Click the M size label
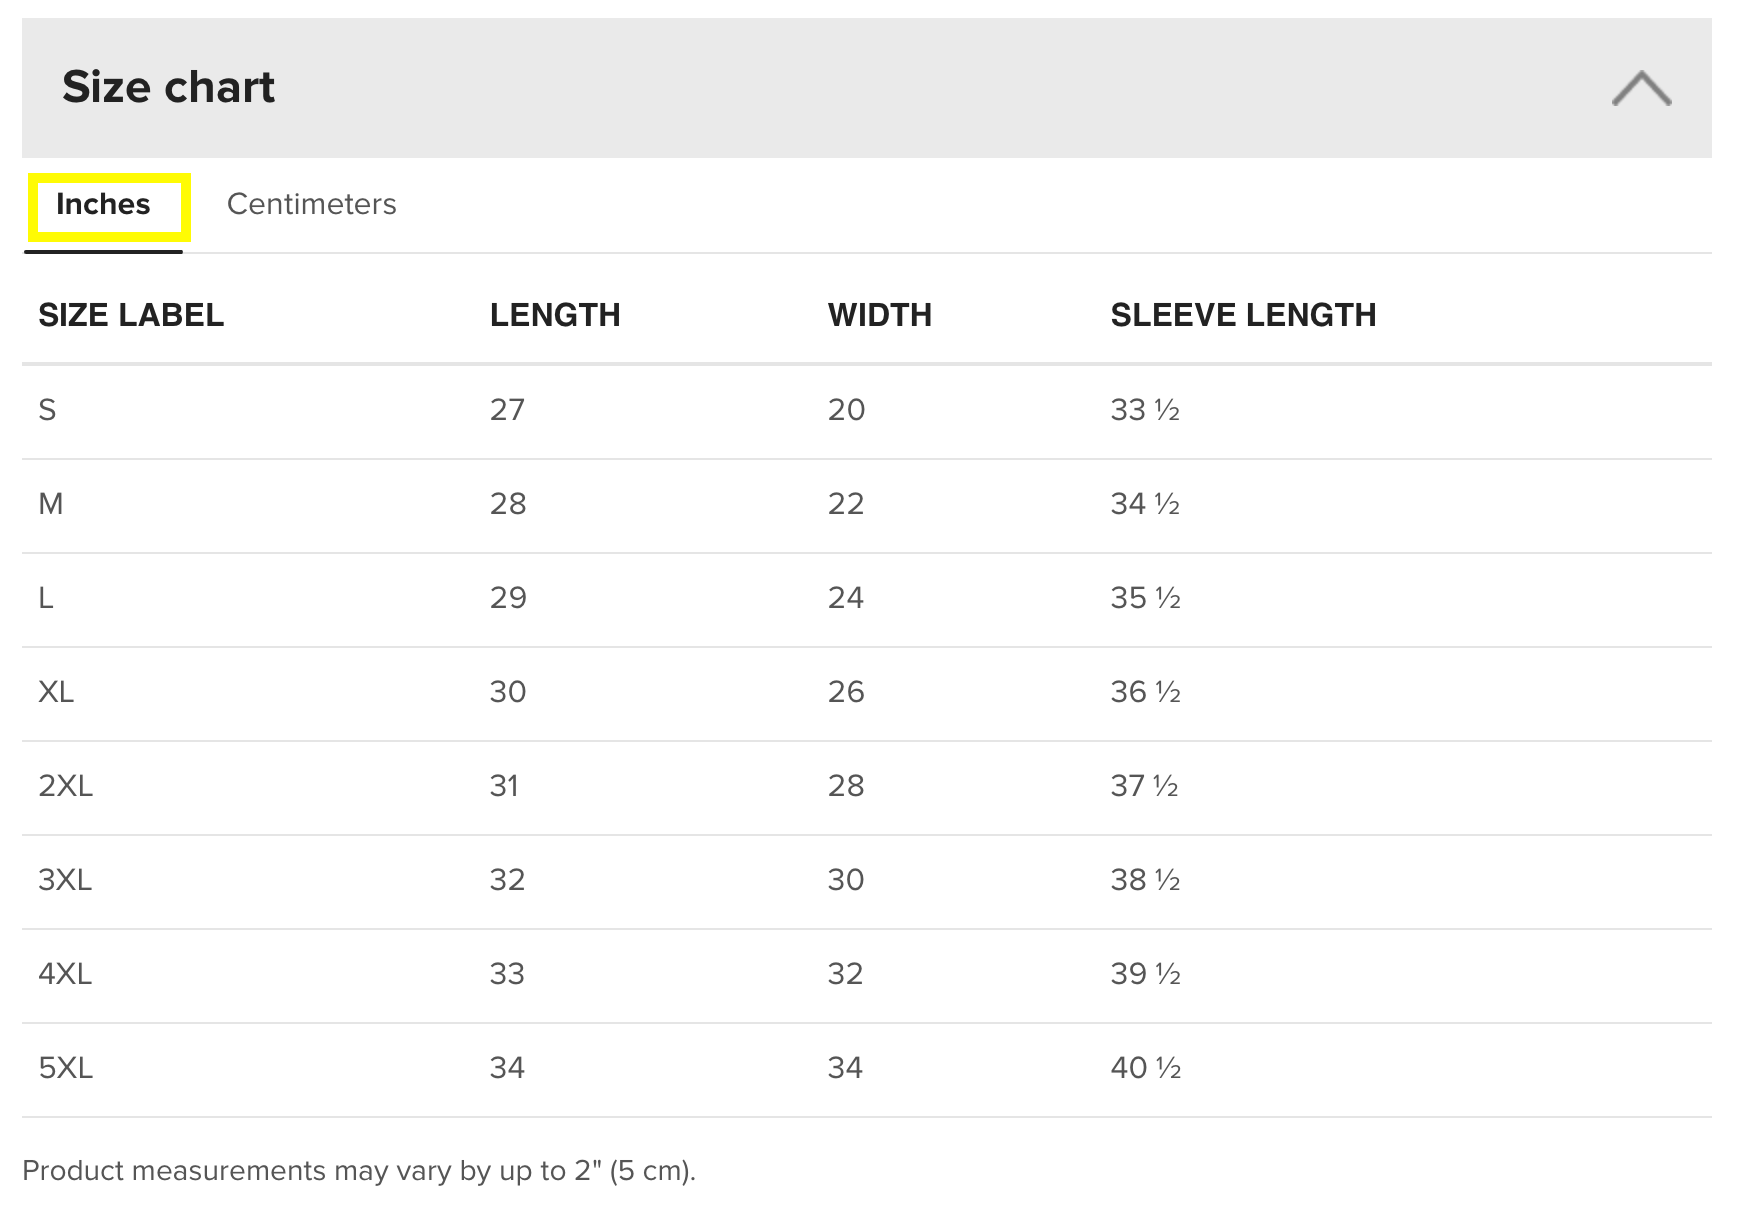Viewport: 1738px width, 1226px height. [x=51, y=504]
